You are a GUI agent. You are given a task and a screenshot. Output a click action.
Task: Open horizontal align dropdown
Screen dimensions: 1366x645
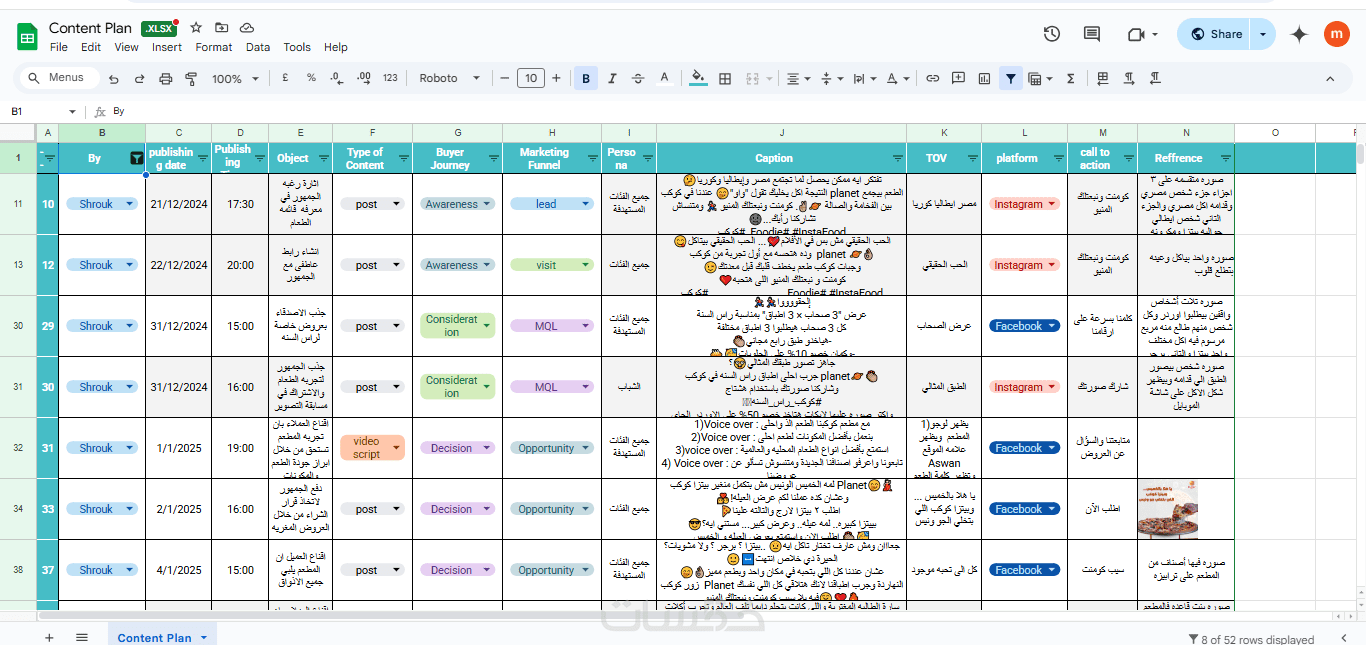798,78
